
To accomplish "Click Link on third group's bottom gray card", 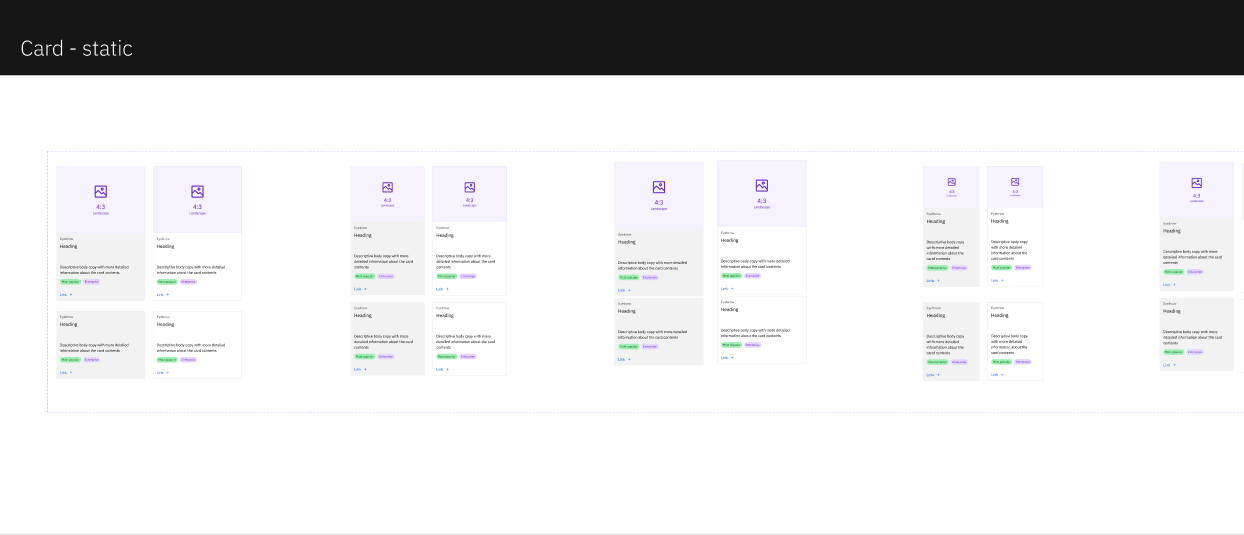I will point(623,359).
